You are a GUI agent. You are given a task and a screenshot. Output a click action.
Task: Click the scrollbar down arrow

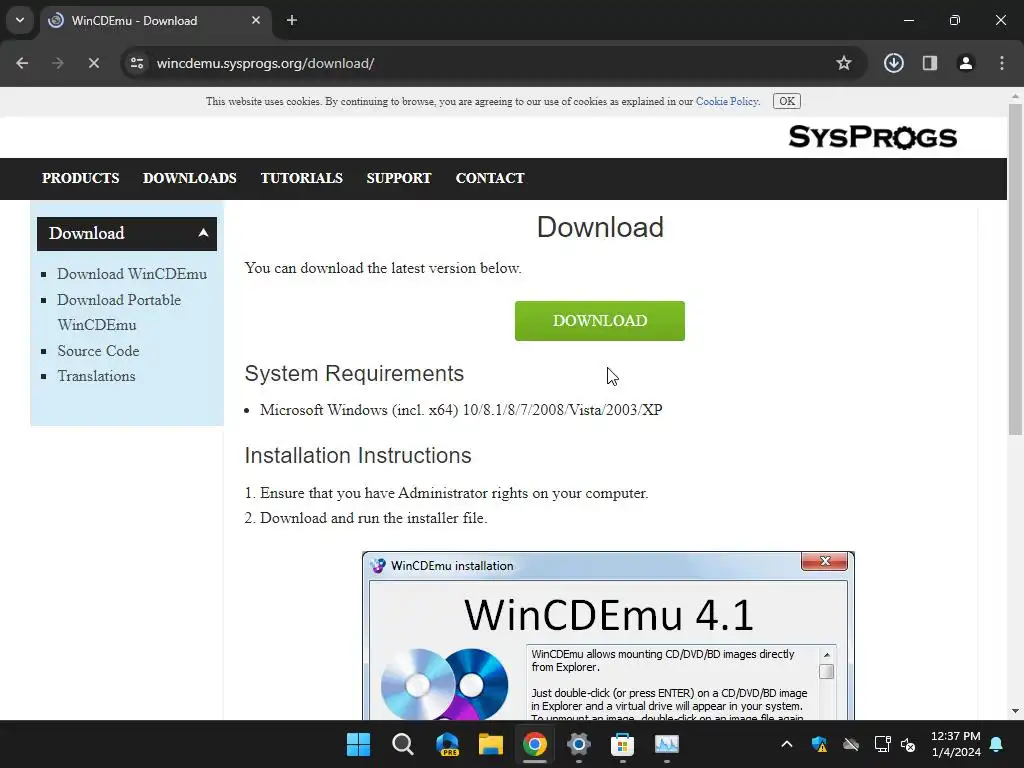point(1015,711)
